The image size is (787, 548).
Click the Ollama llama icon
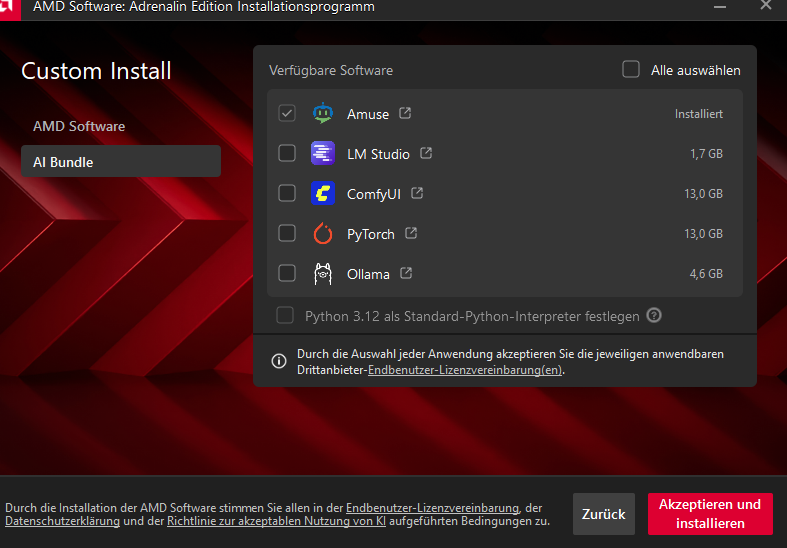tap(323, 273)
